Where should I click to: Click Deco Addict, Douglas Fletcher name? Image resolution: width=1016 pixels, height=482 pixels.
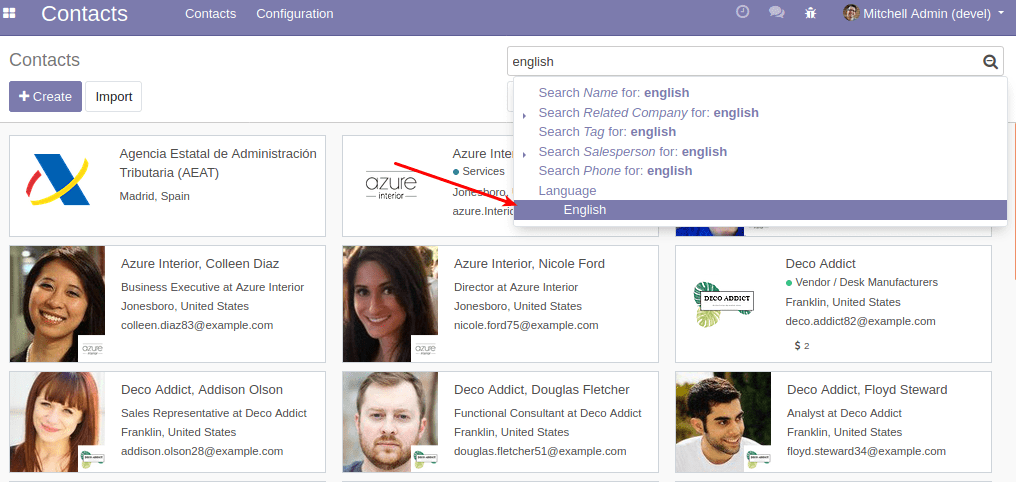[x=542, y=389]
